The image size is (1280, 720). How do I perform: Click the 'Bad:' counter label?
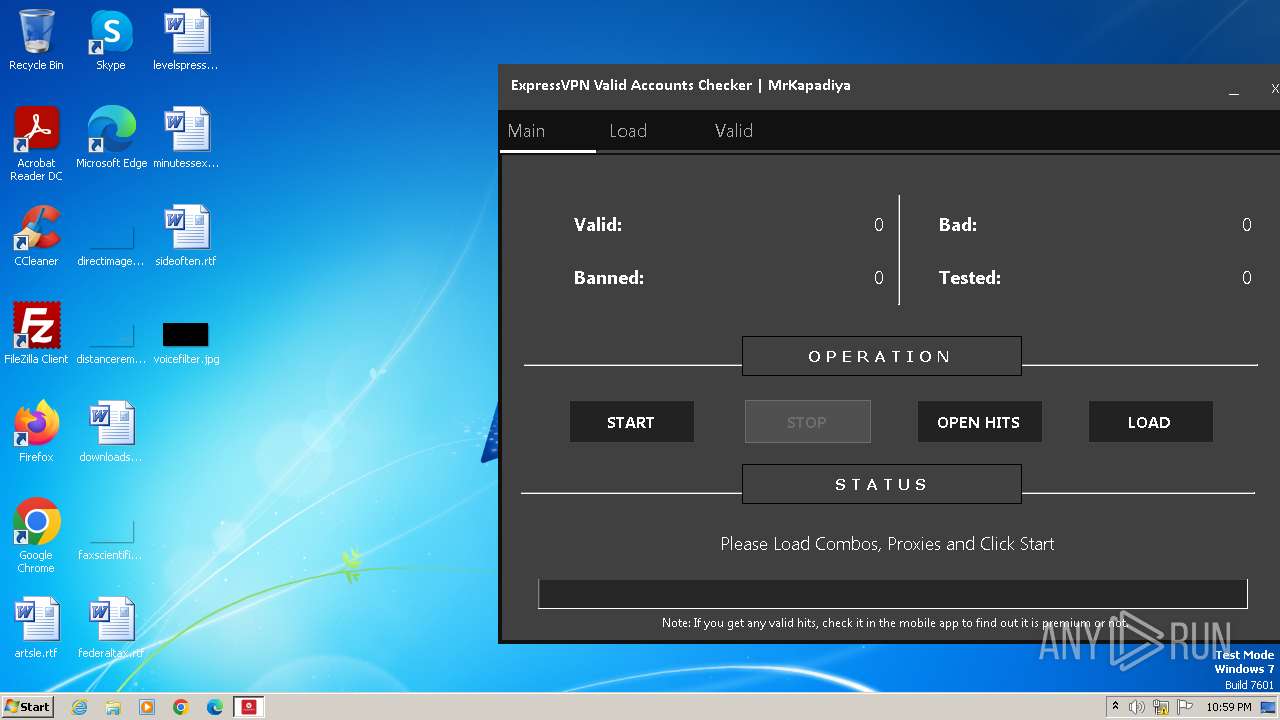tap(958, 225)
